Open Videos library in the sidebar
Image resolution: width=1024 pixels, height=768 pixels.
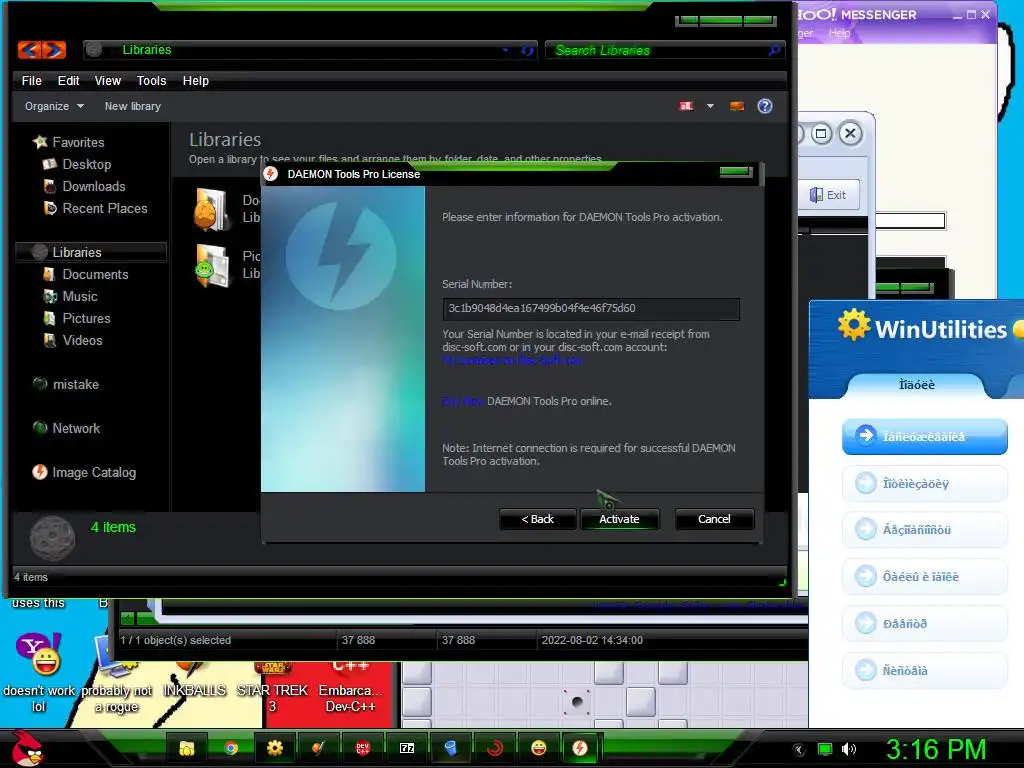tap(82, 341)
